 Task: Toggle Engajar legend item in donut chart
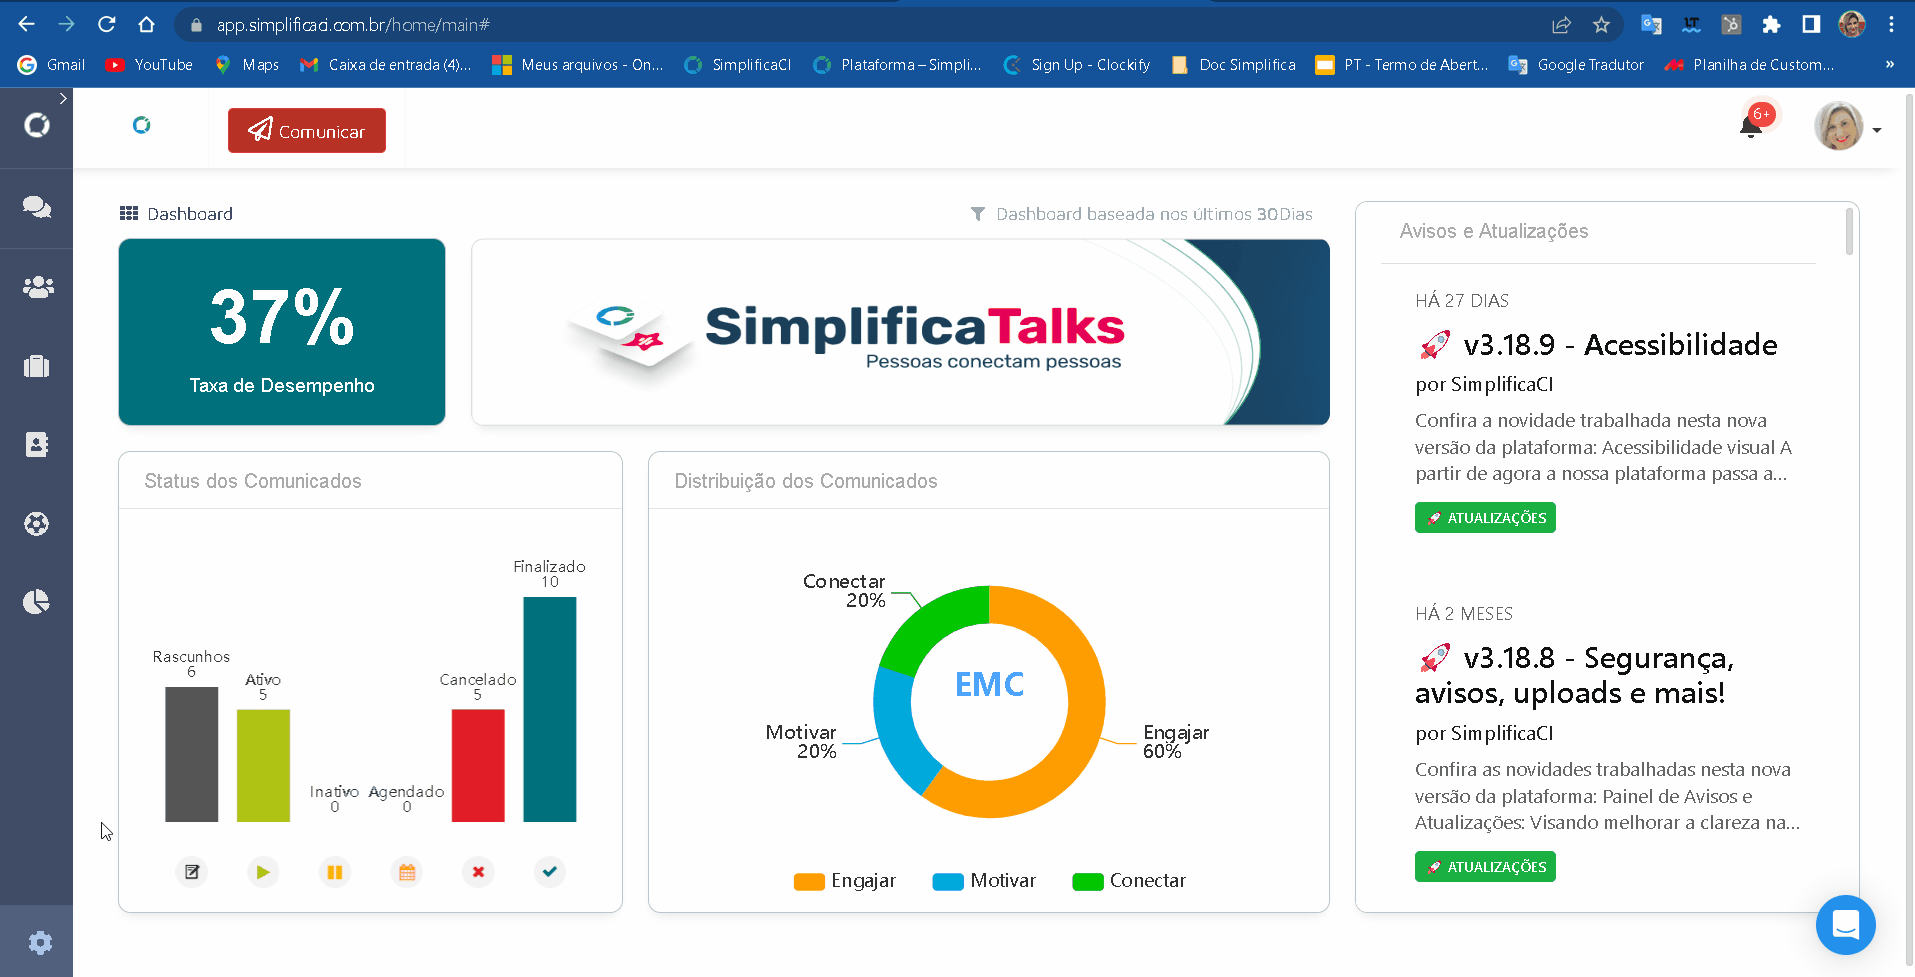(845, 881)
